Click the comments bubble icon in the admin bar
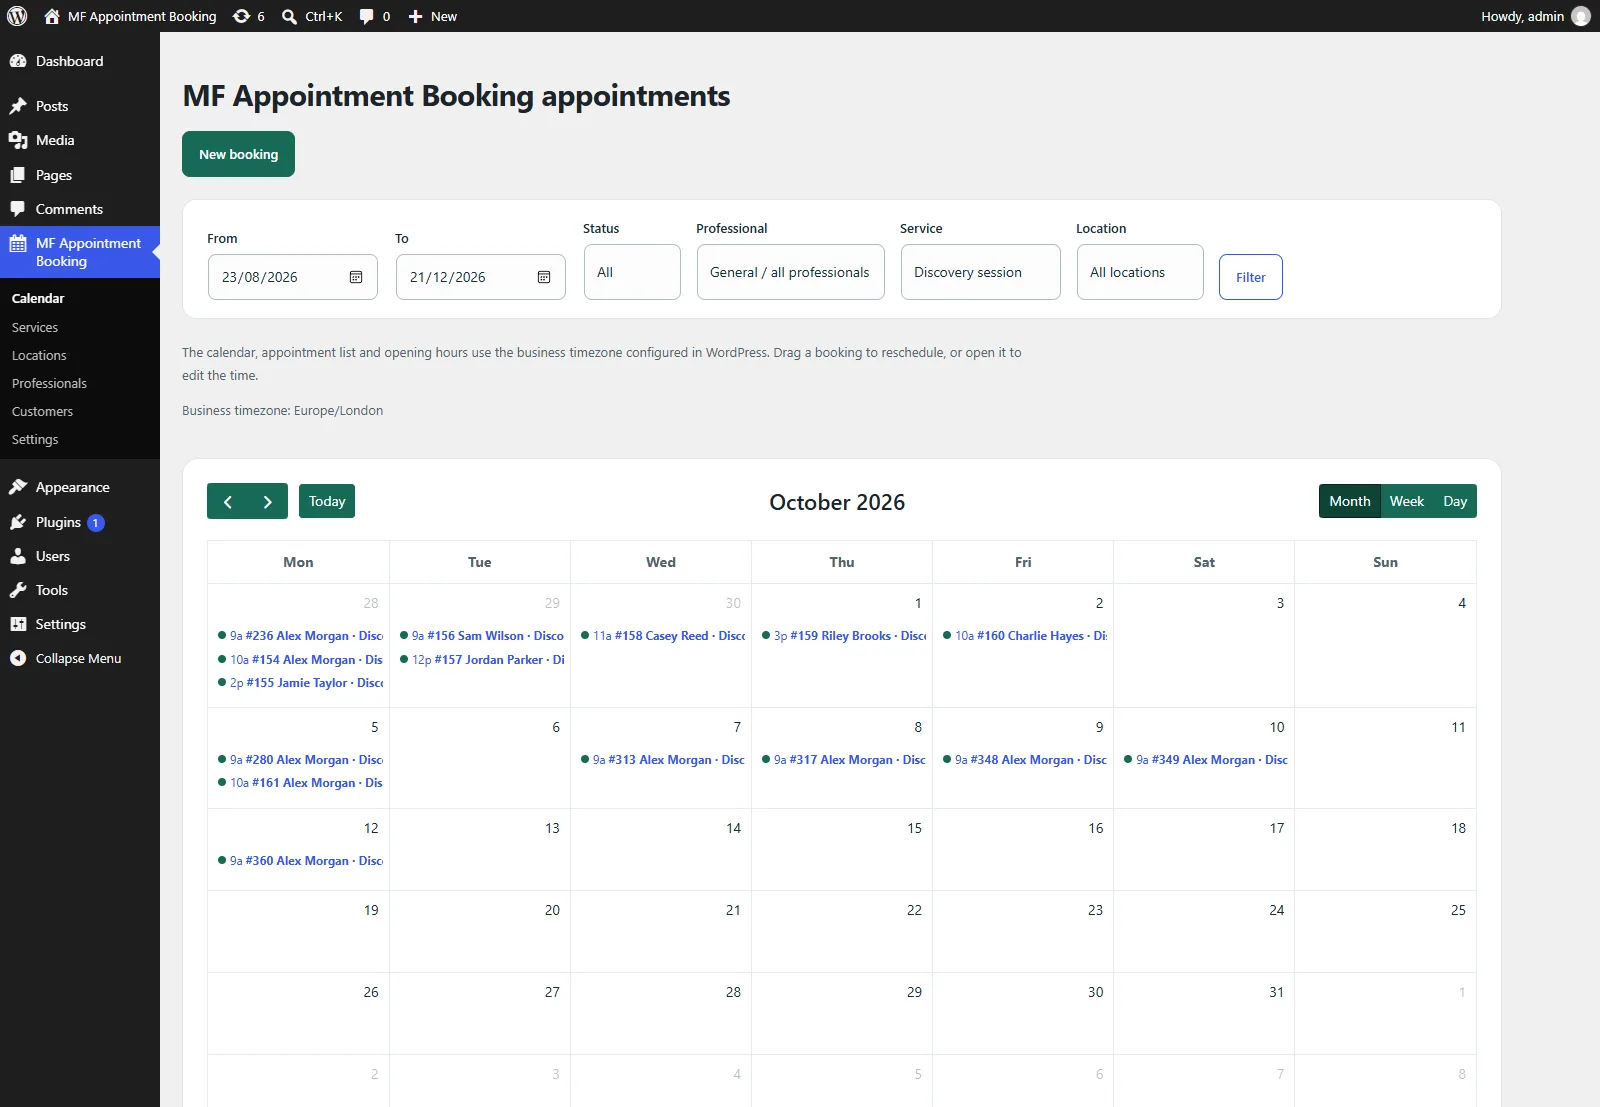1600x1107 pixels. [x=366, y=16]
